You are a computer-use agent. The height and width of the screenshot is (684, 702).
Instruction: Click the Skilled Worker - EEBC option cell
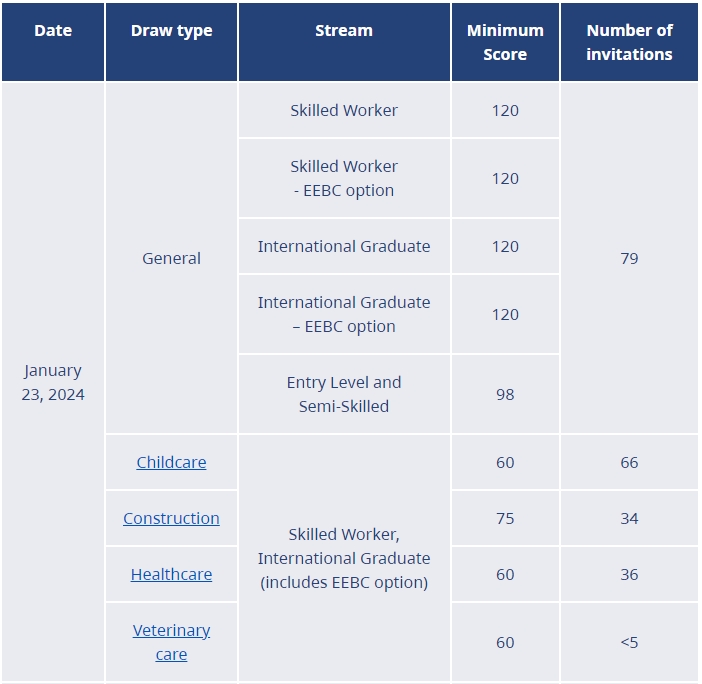click(x=344, y=178)
